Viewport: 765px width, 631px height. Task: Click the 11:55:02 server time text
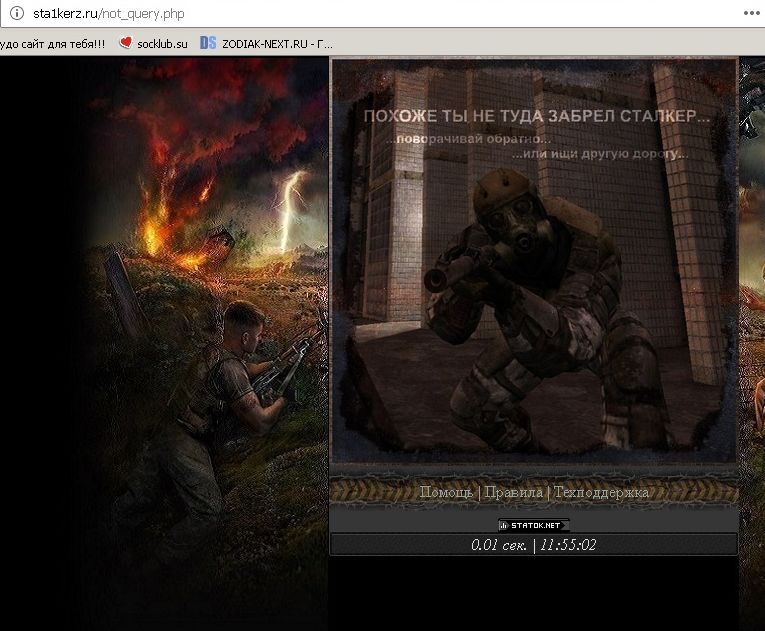click(x=569, y=545)
